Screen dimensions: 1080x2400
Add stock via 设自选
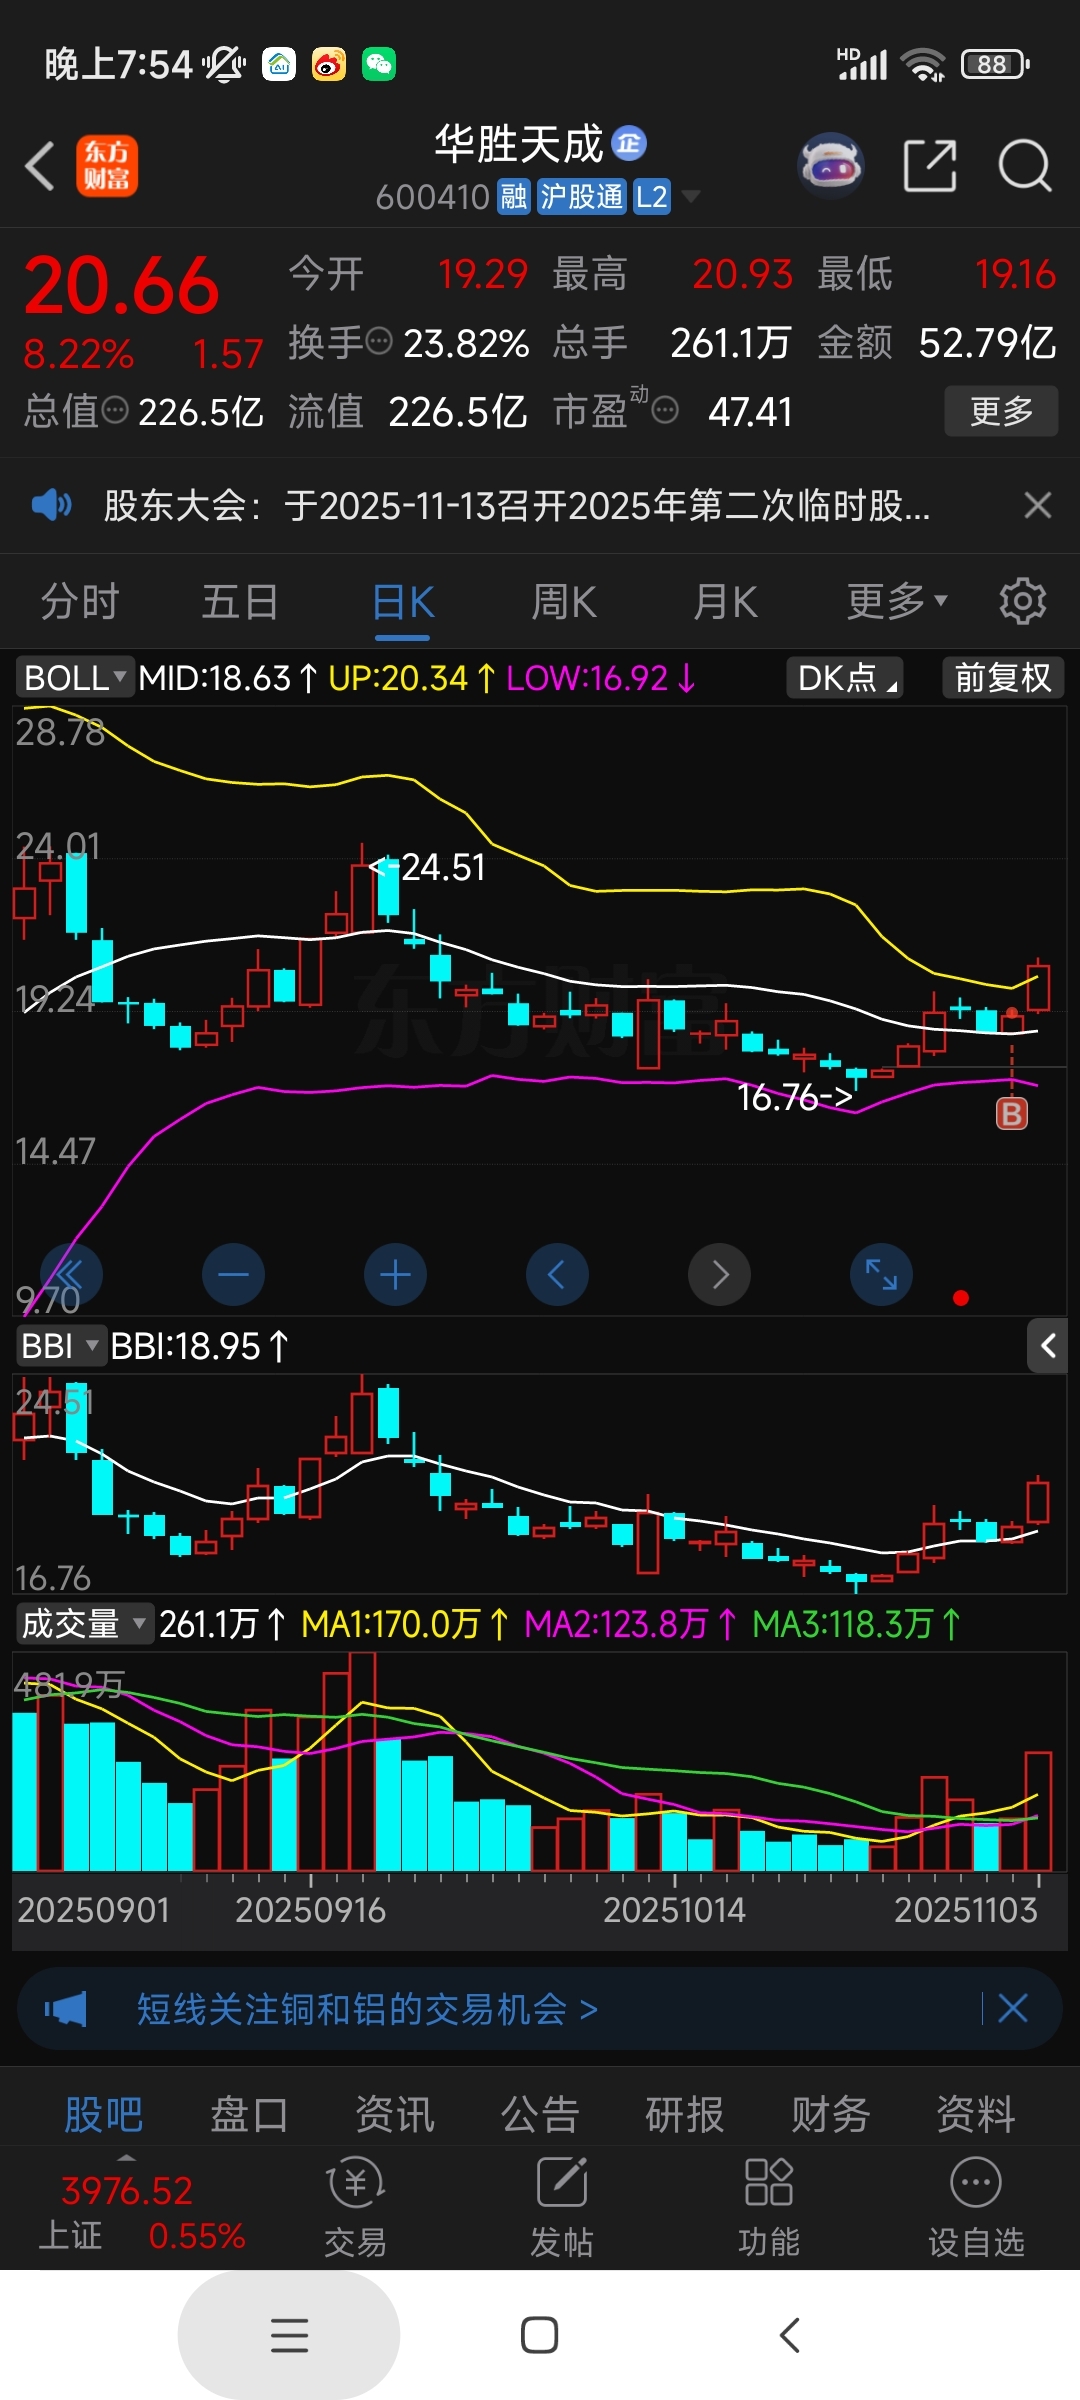click(x=976, y=2208)
